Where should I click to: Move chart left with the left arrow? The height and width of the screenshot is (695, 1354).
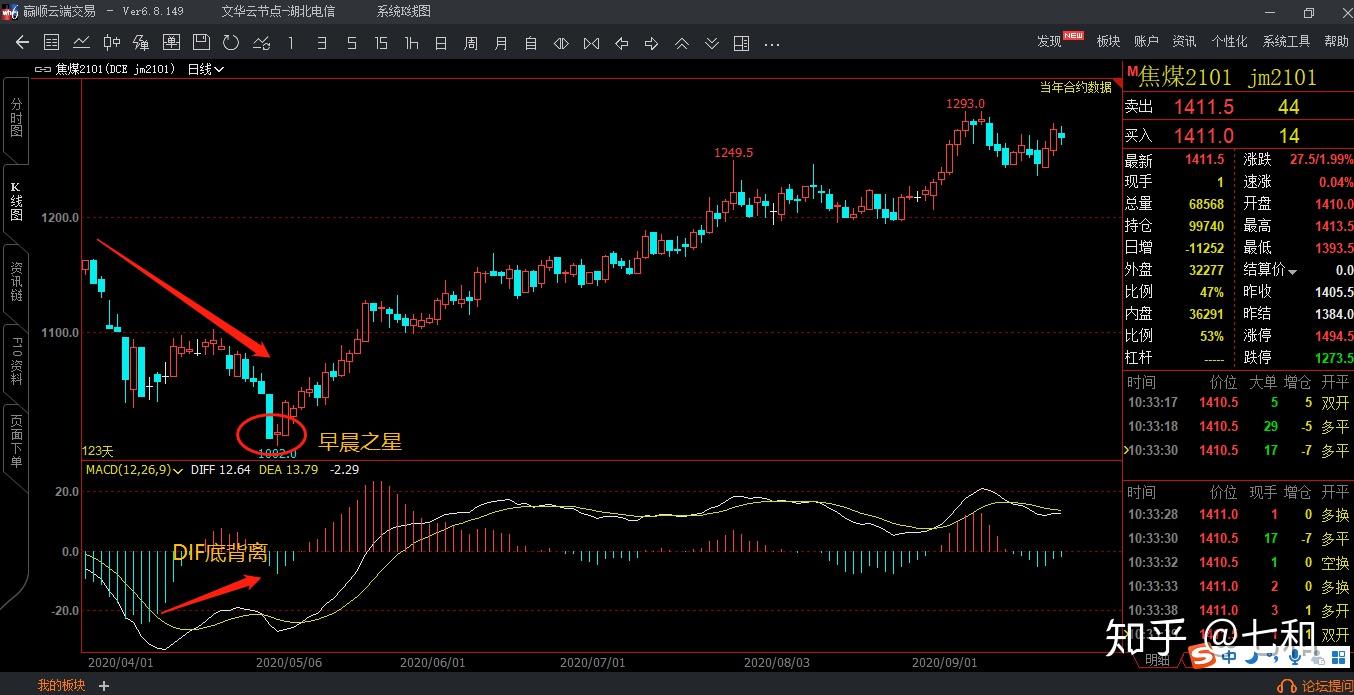(621, 43)
